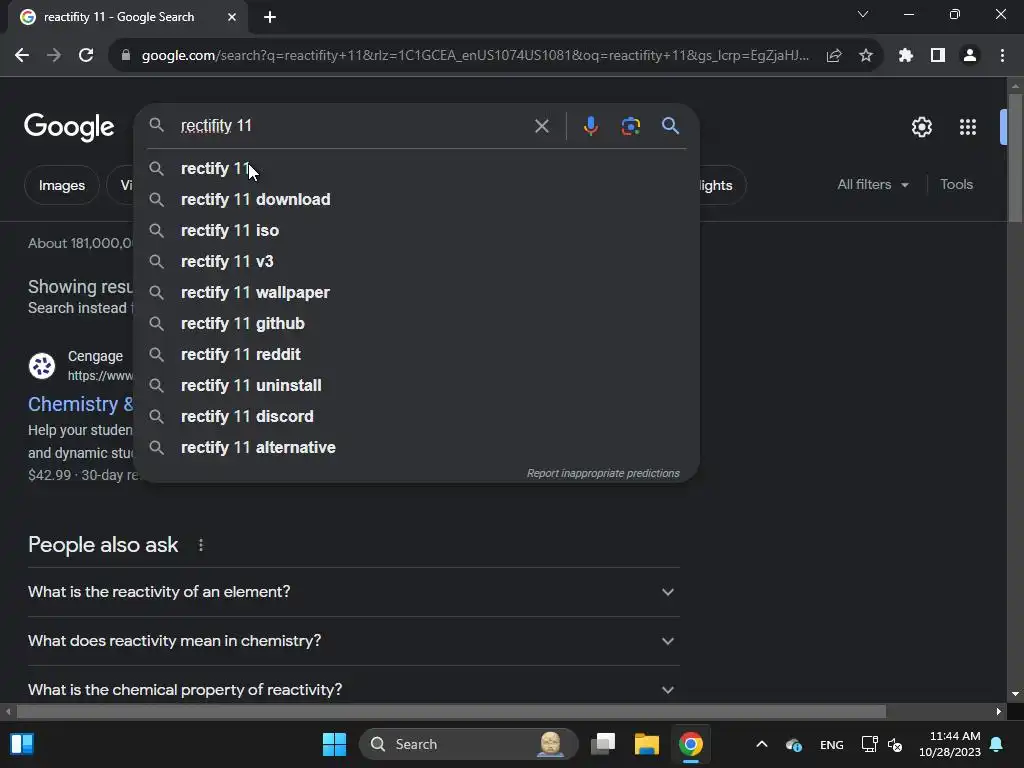Click the vertical page scrollbar thumb
Screen dimensions: 1024x768
[x=1015, y=157]
